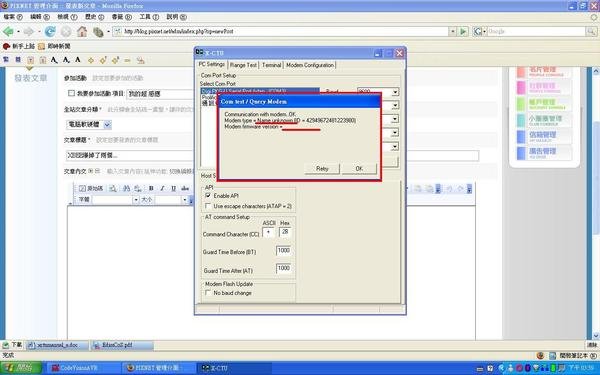This screenshot has width=600, height=375.
Task: Click the 廣告管理 sidebar button
Action: coord(544,153)
